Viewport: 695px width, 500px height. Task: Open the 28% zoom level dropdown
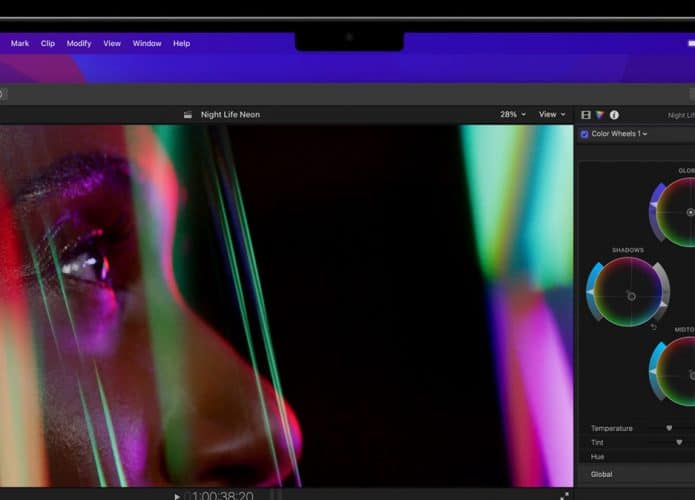pyautogui.click(x=513, y=114)
